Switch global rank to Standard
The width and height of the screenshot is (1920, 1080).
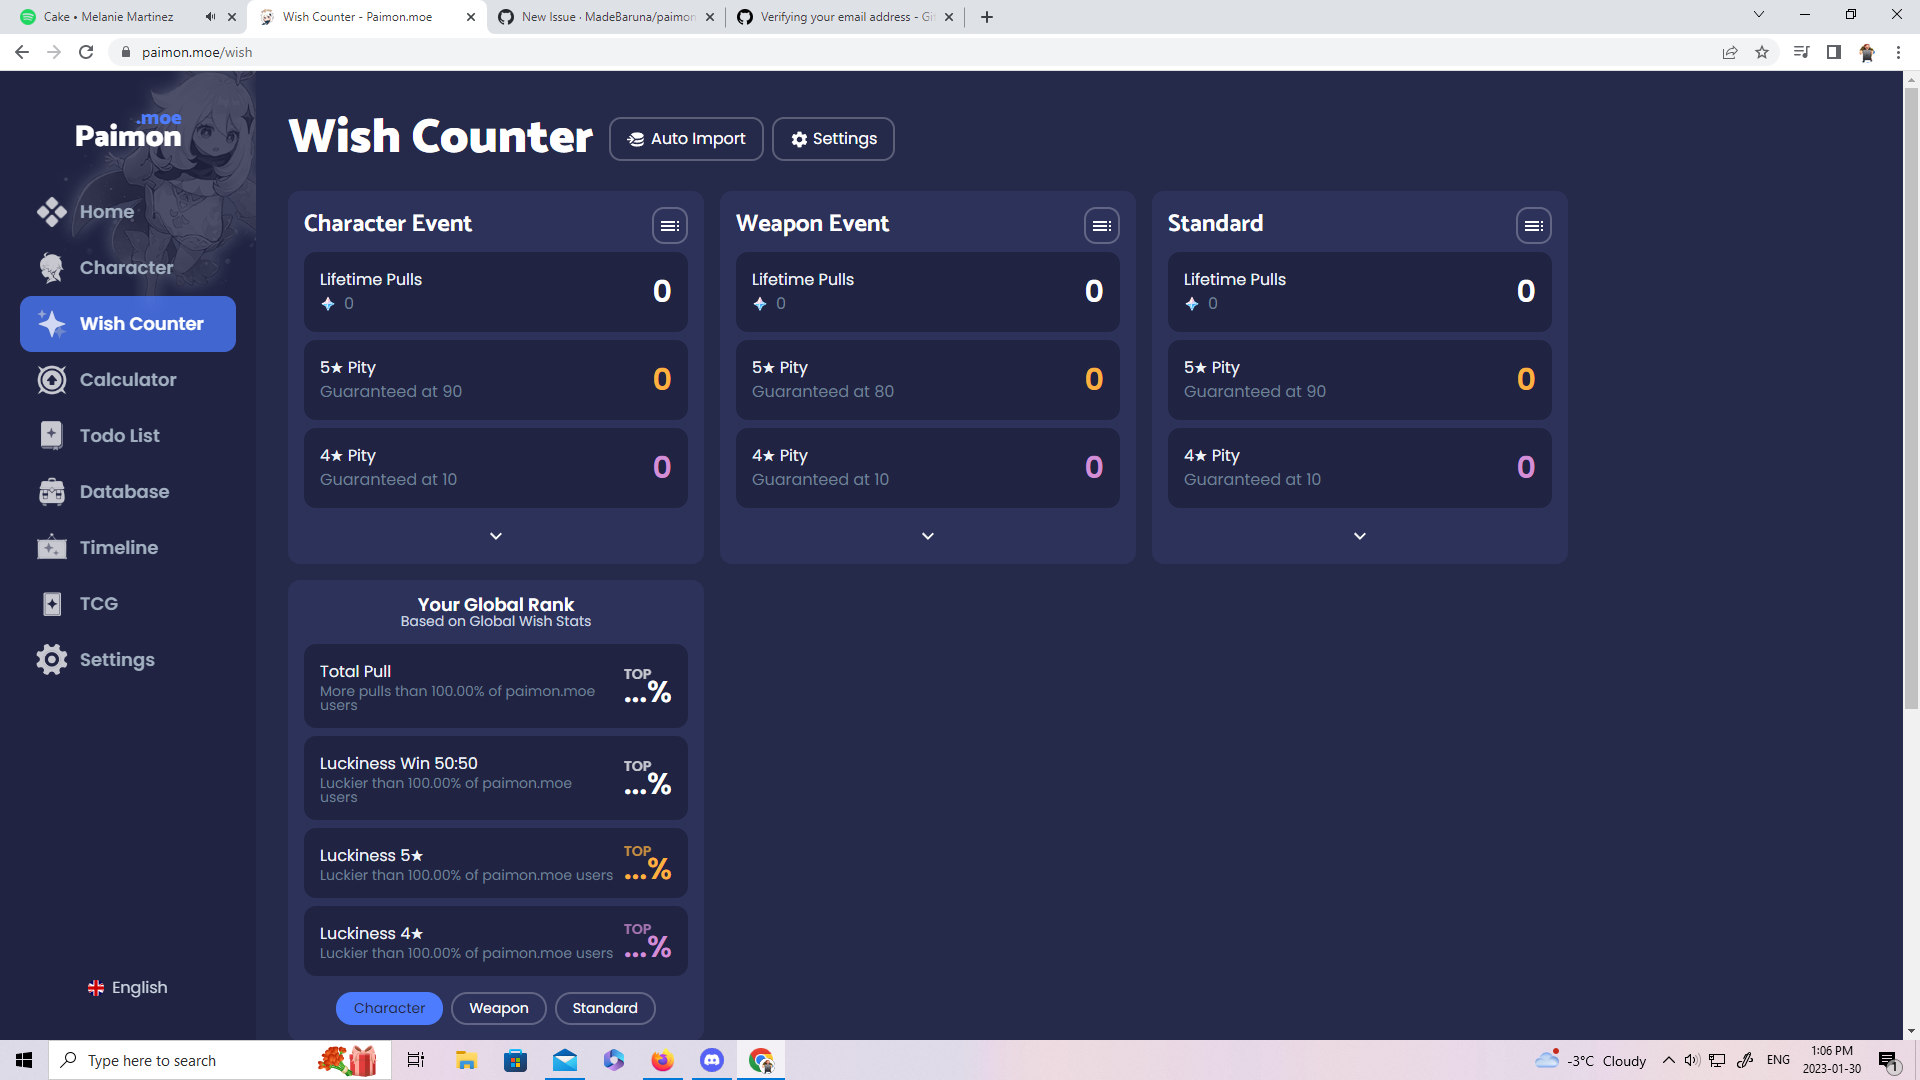point(604,1008)
